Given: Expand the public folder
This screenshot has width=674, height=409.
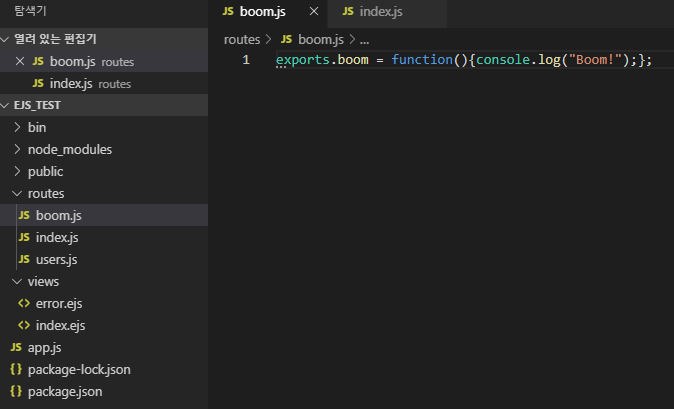Looking at the screenshot, I should 45,171.
